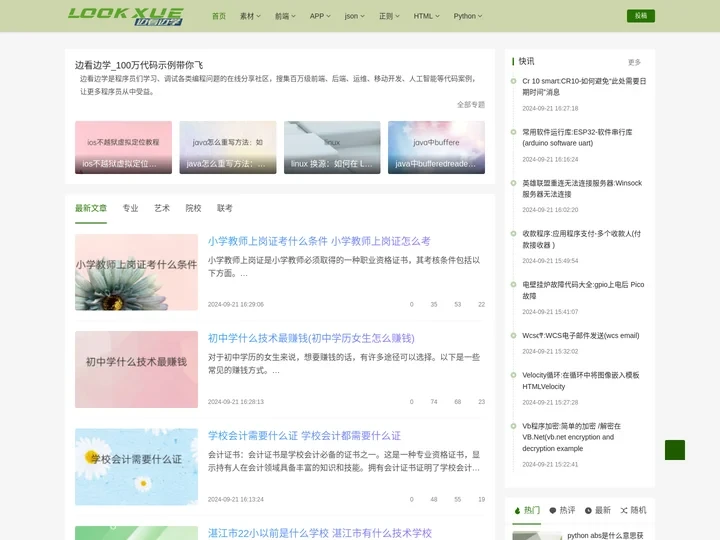Open news item 电壁挂炉故障代码大全
This screenshot has height=540, width=720.
point(583,290)
